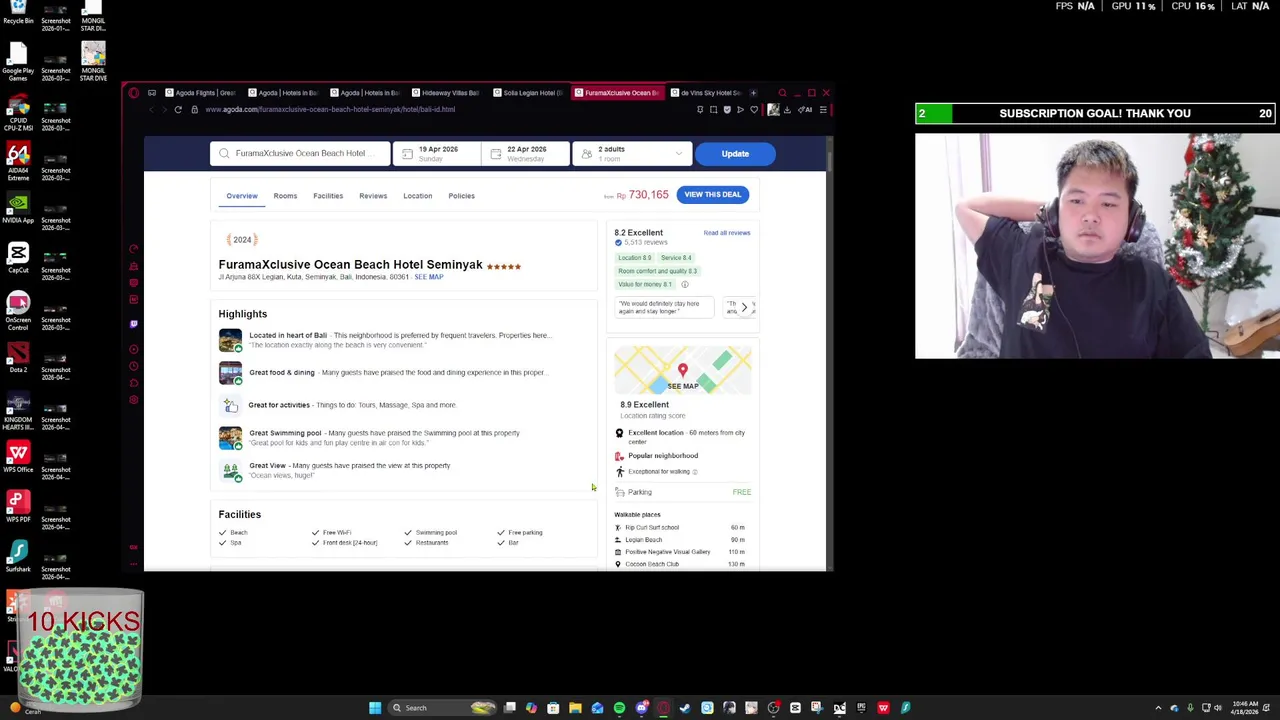Open WPS Office desktop shortcut

18,457
